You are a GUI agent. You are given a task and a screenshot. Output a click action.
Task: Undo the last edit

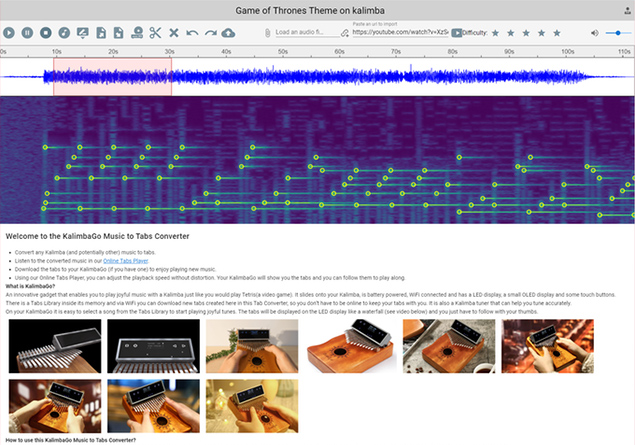(x=192, y=33)
